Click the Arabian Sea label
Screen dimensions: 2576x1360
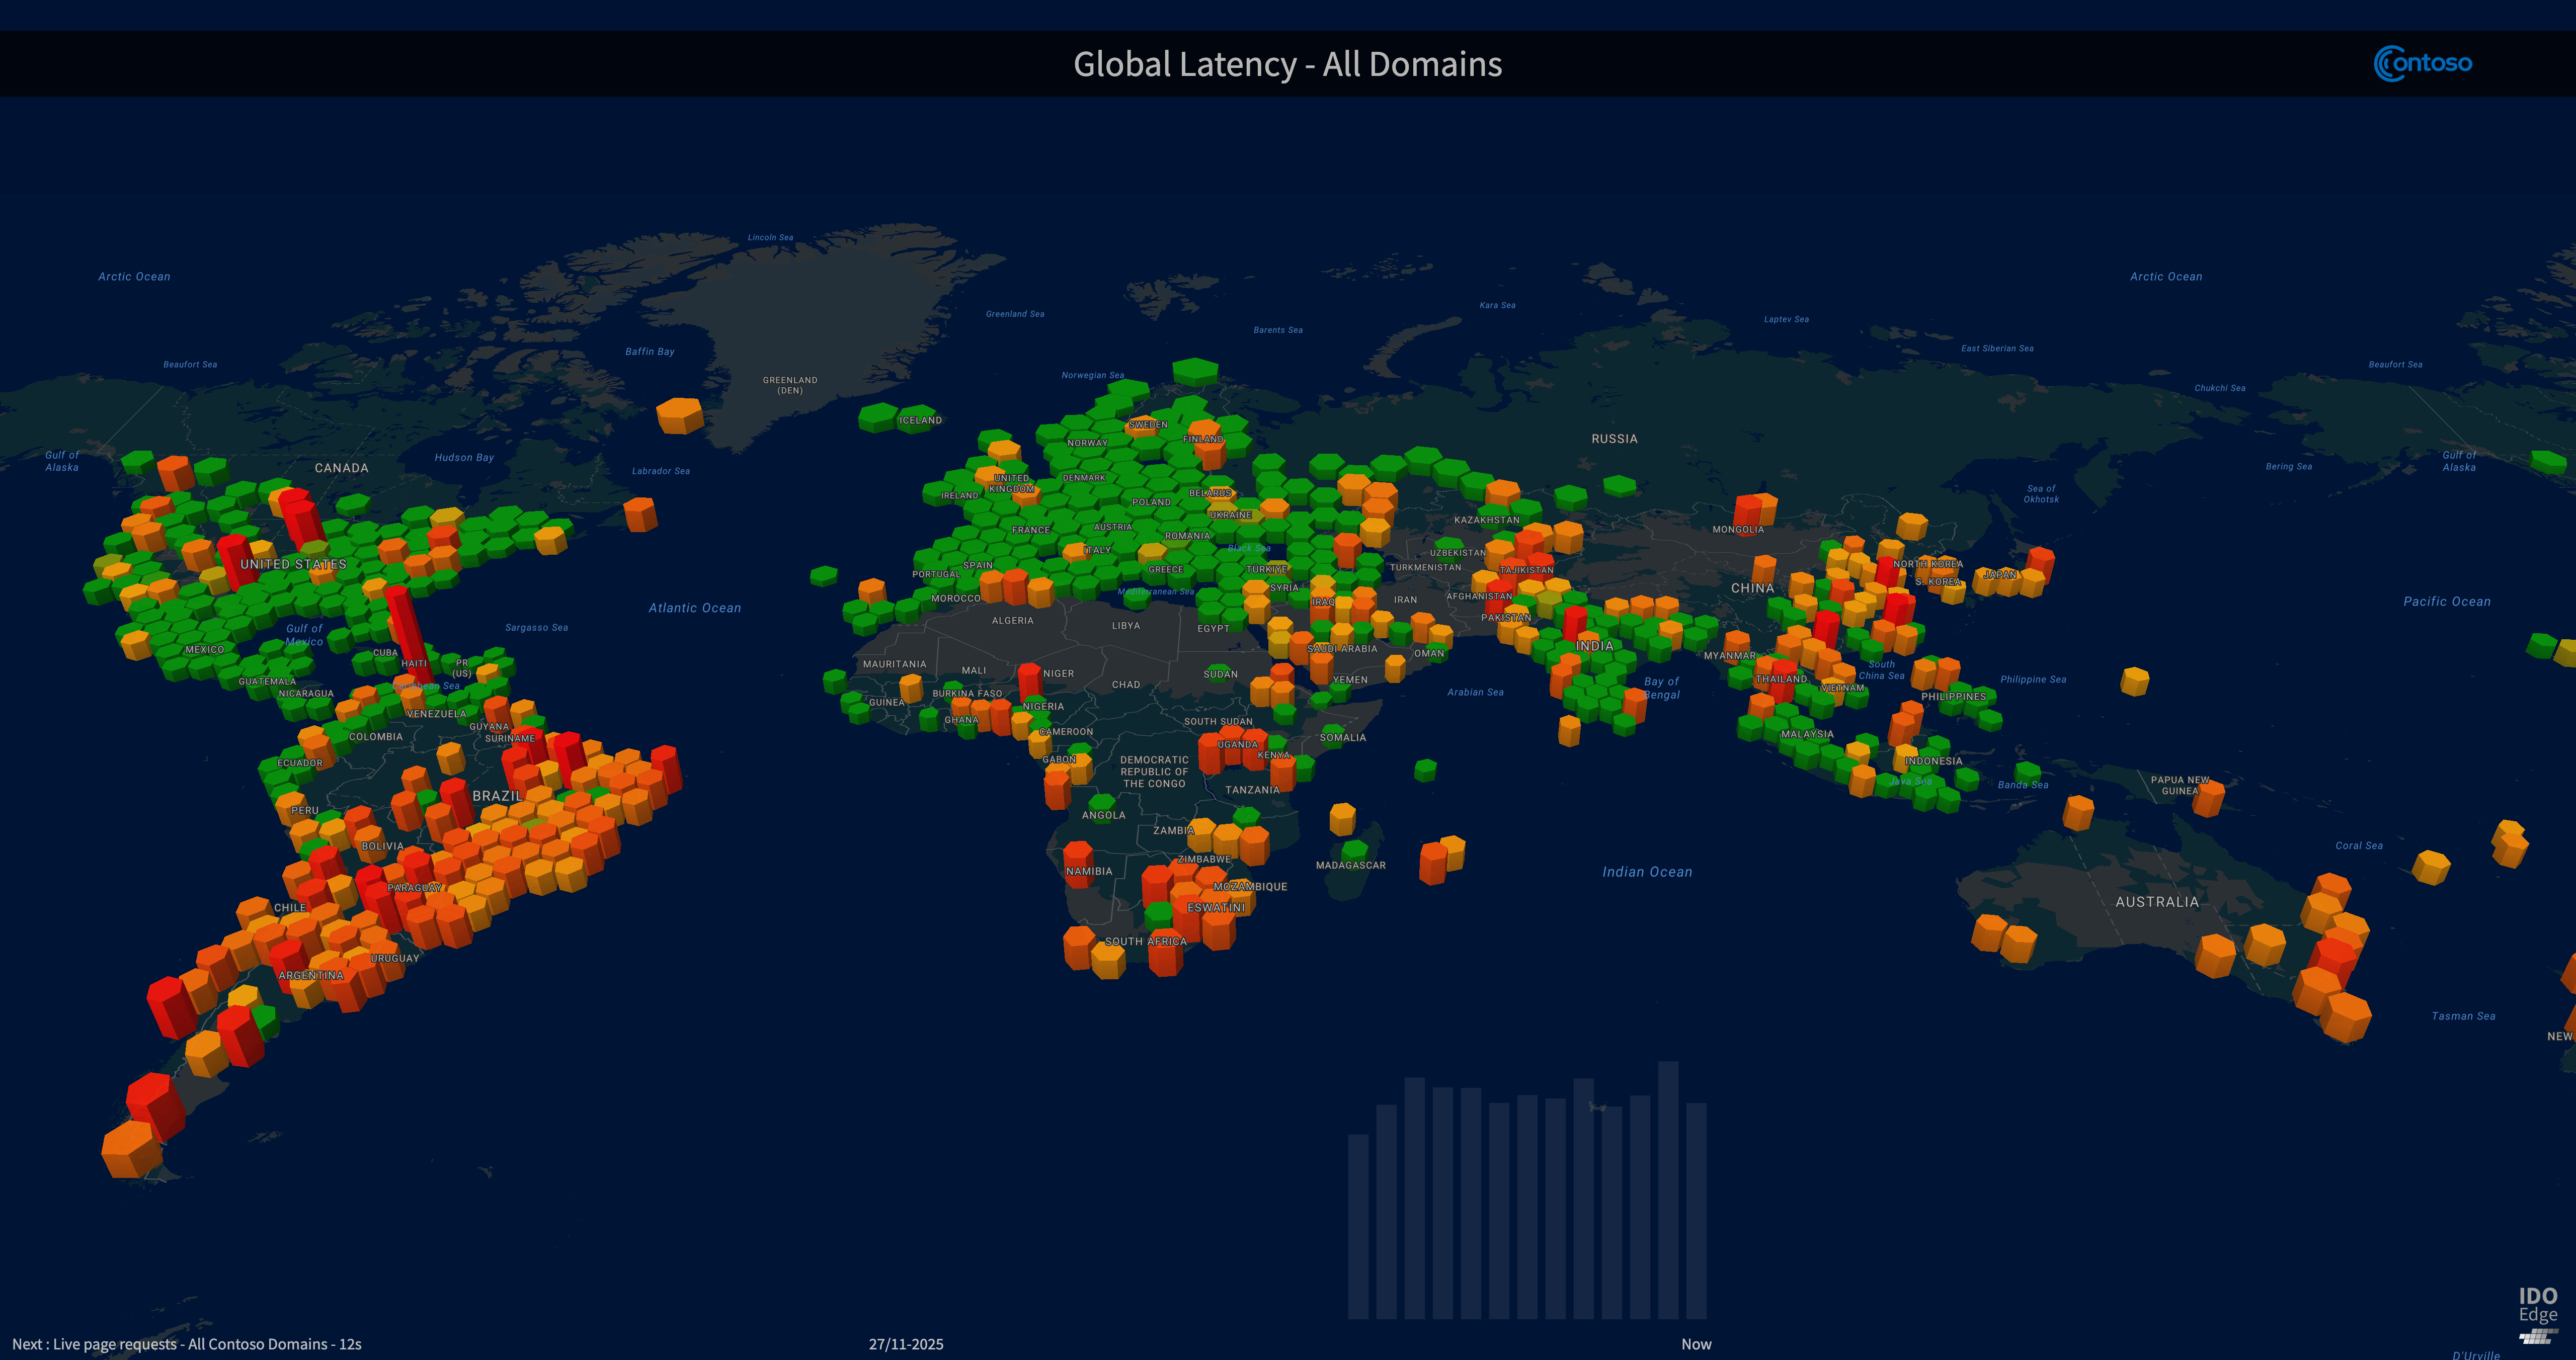pyautogui.click(x=1475, y=692)
